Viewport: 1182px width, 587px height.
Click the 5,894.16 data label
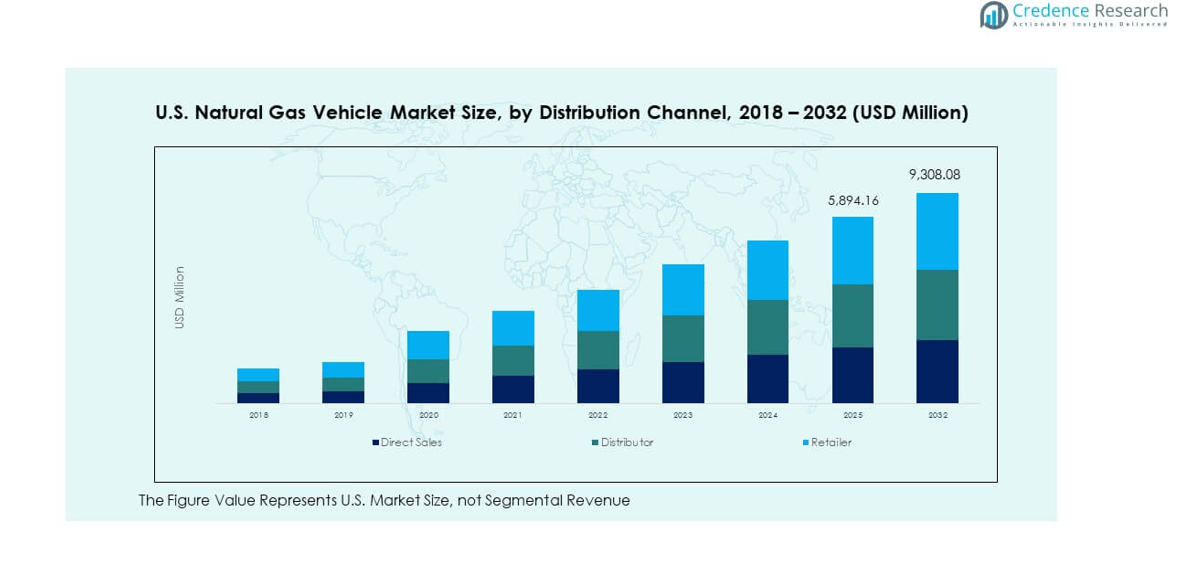coord(853,201)
